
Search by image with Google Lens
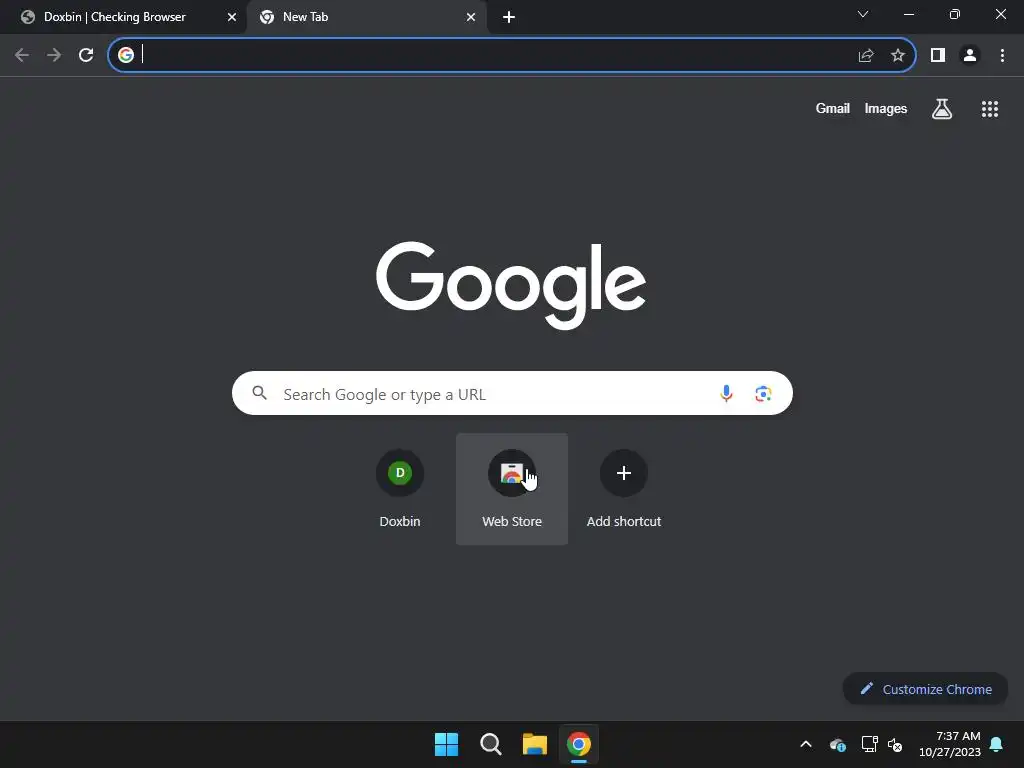point(763,393)
